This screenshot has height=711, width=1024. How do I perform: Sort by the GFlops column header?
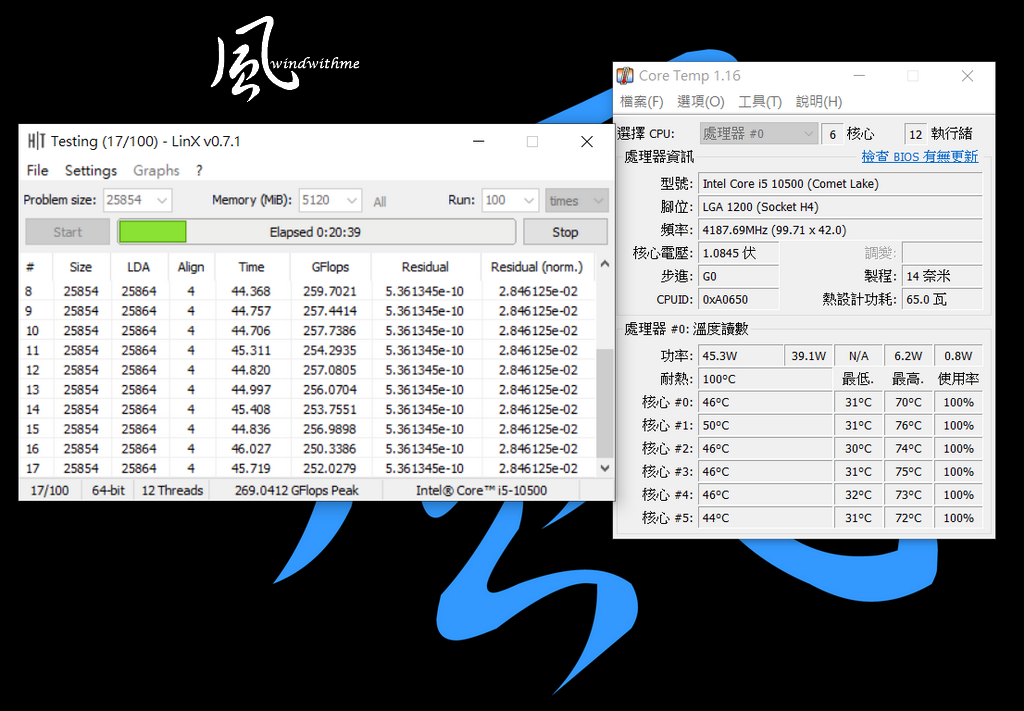pyautogui.click(x=330, y=267)
